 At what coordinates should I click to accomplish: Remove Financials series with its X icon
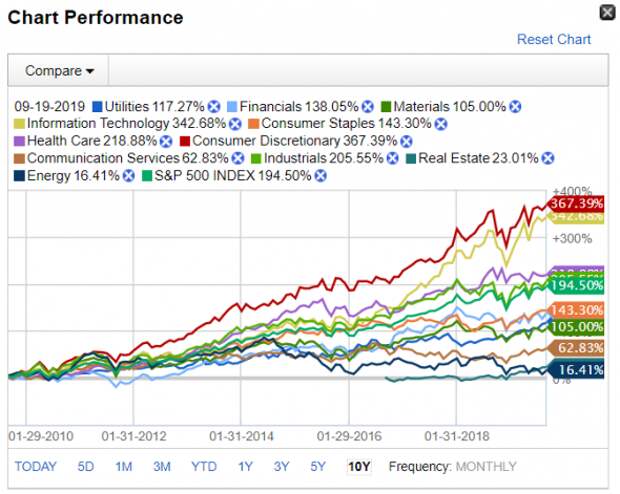(x=368, y=106)
